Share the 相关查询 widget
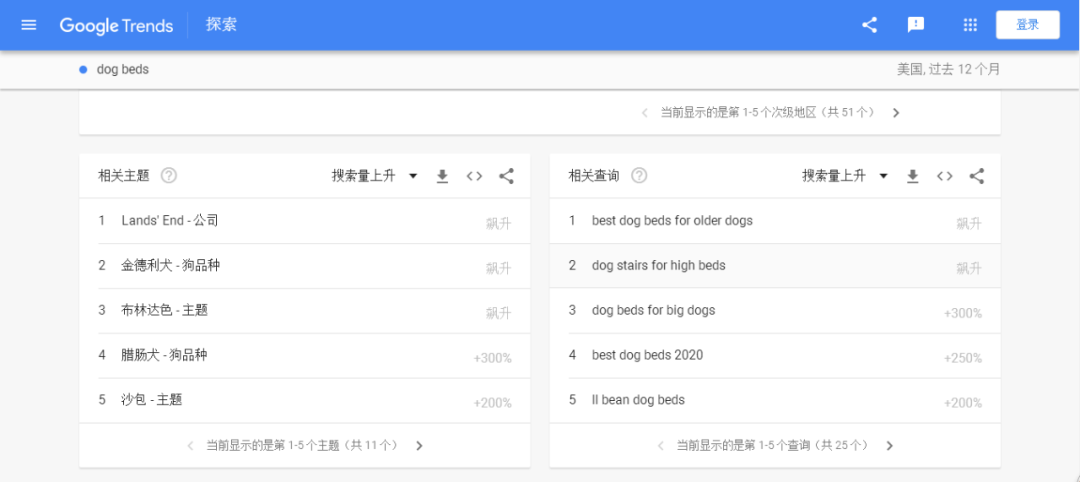Screen dimensions: 1080x482 coord(977,176)
